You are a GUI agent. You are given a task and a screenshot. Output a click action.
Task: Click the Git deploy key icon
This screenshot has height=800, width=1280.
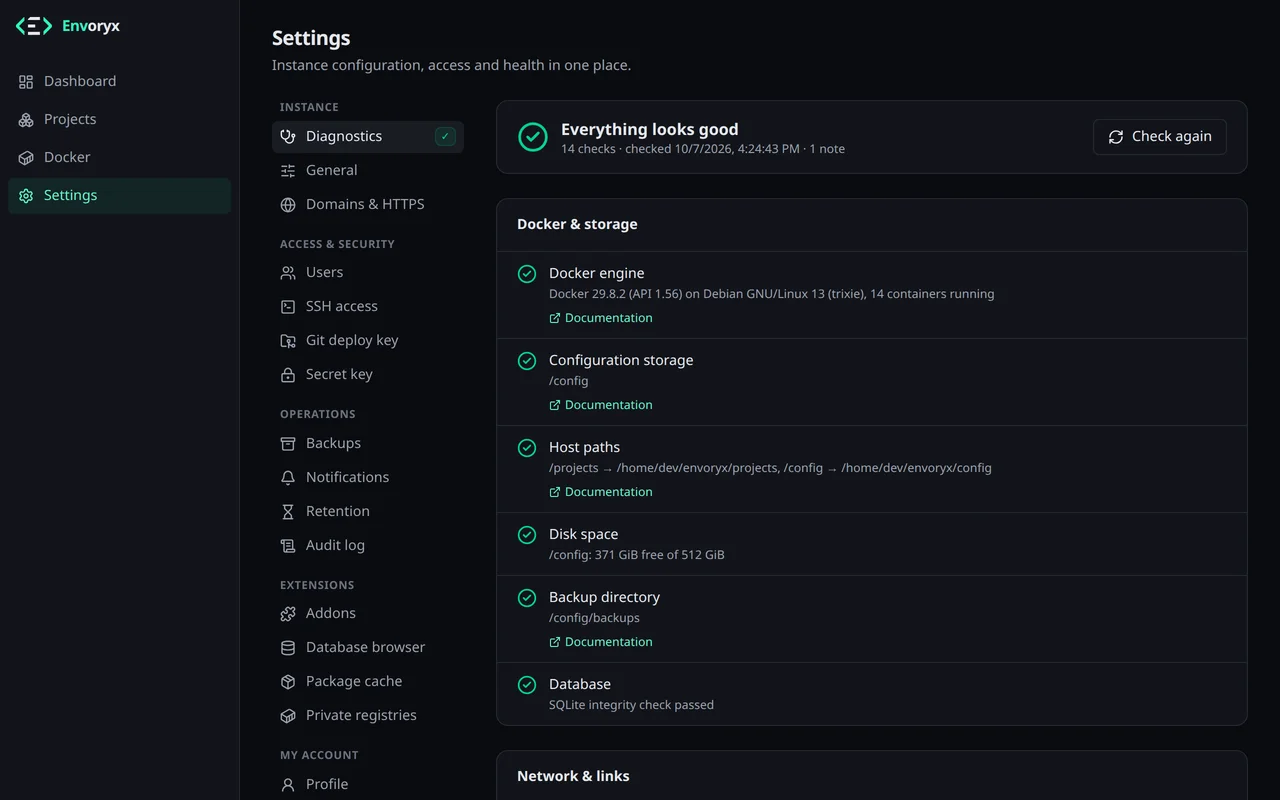tap(288, 341)
